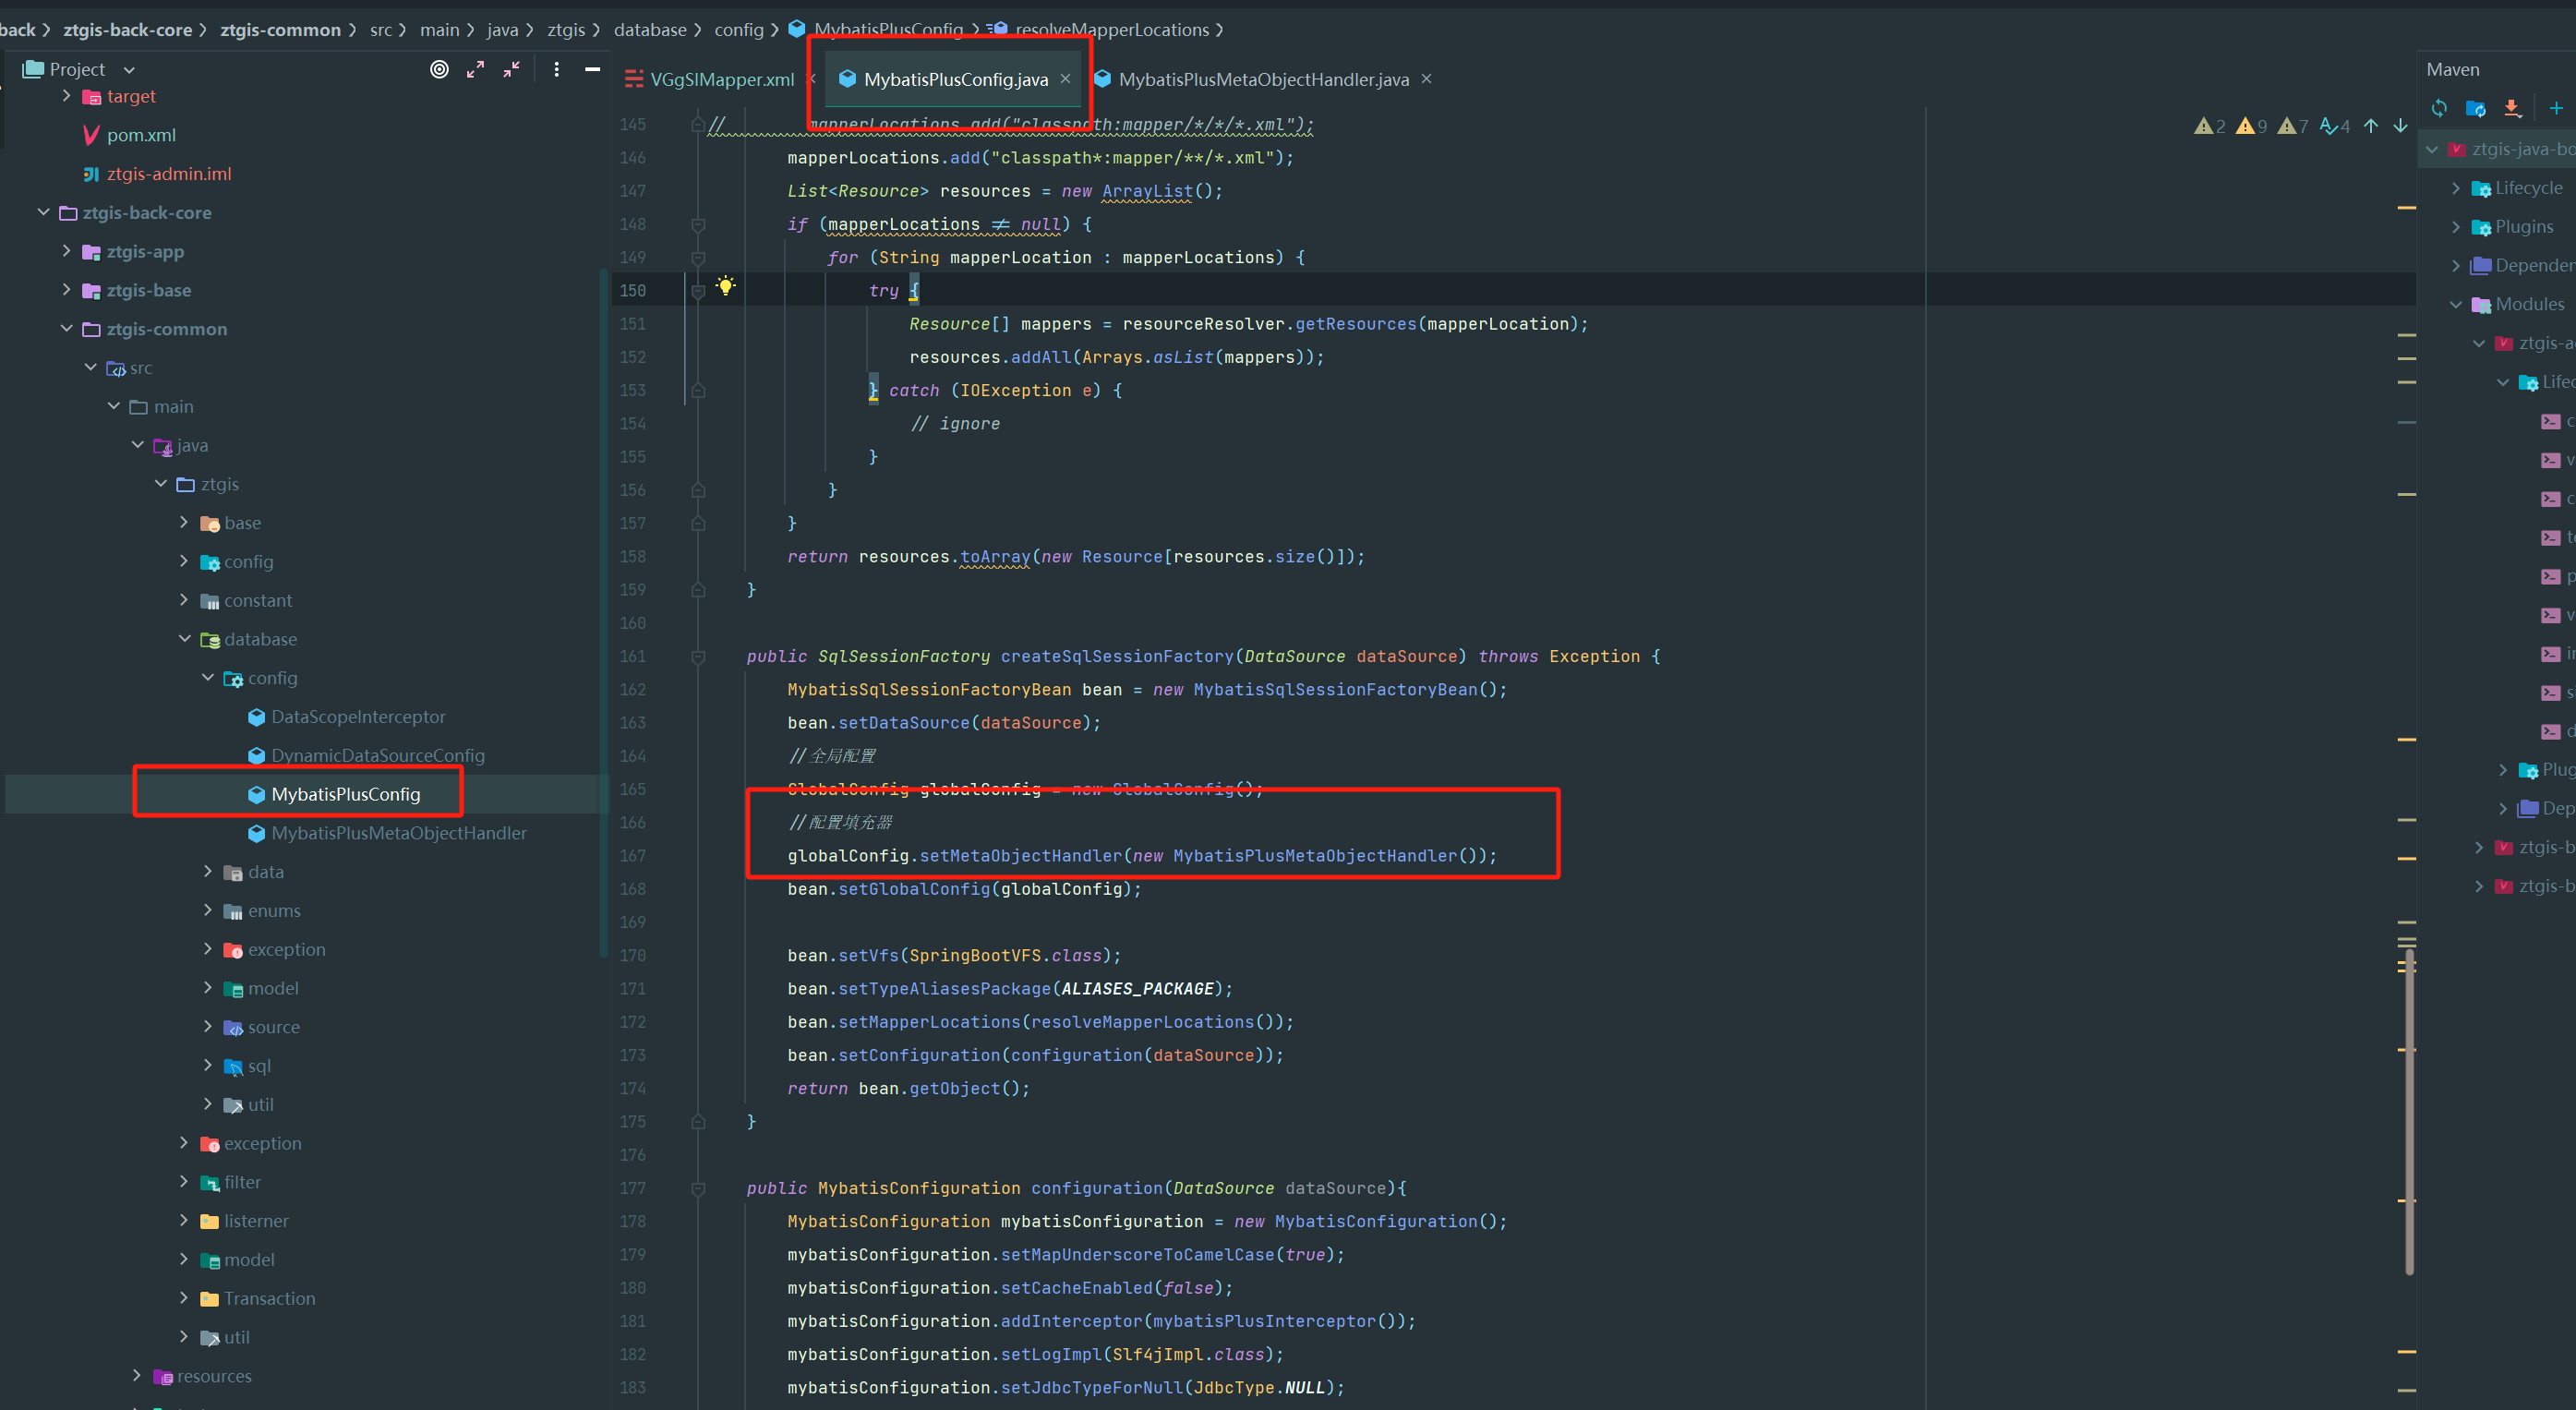Reload all Maven projects
Viewport: 2576px width, 1410px height.
coord(2439,108)
